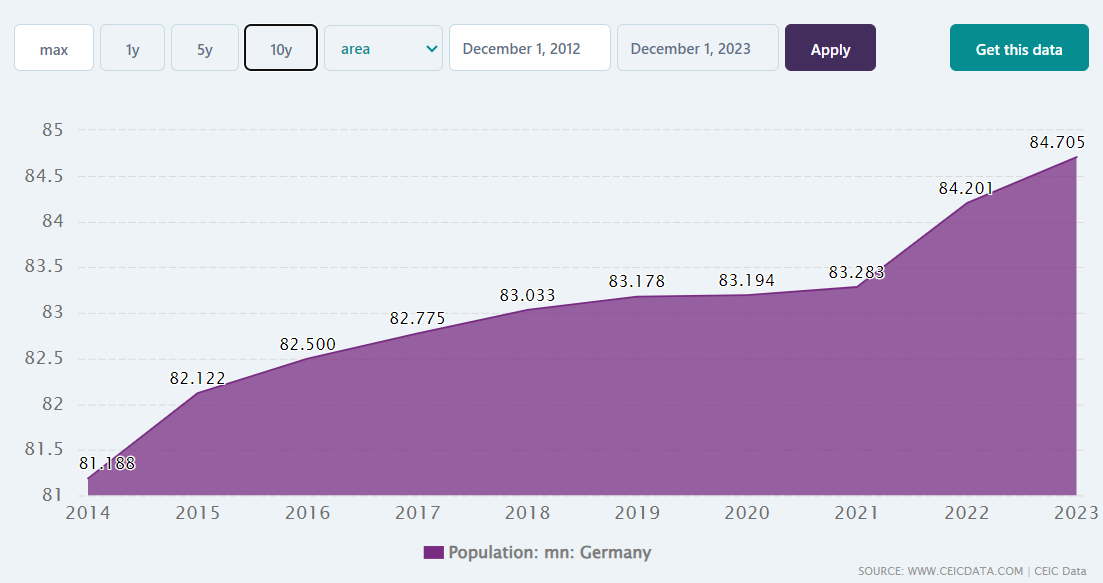Screen dimensions: 1103x583
Task: Click the 83.283 data point label
Action: click(856, 272)
